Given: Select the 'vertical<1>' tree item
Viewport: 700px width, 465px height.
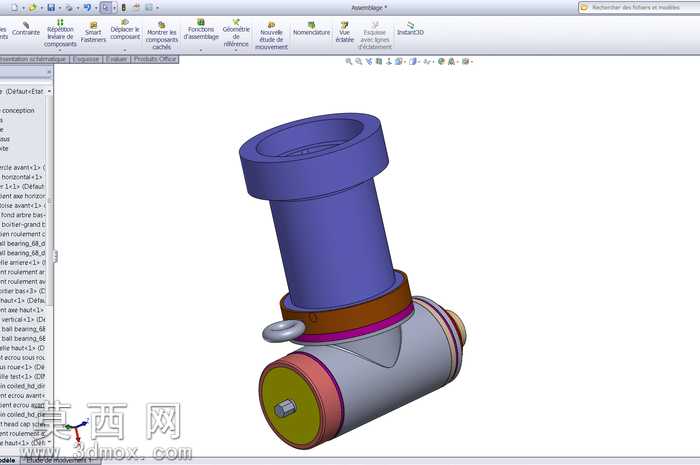Looking at the screenshot, I should (x=22, y=320).
